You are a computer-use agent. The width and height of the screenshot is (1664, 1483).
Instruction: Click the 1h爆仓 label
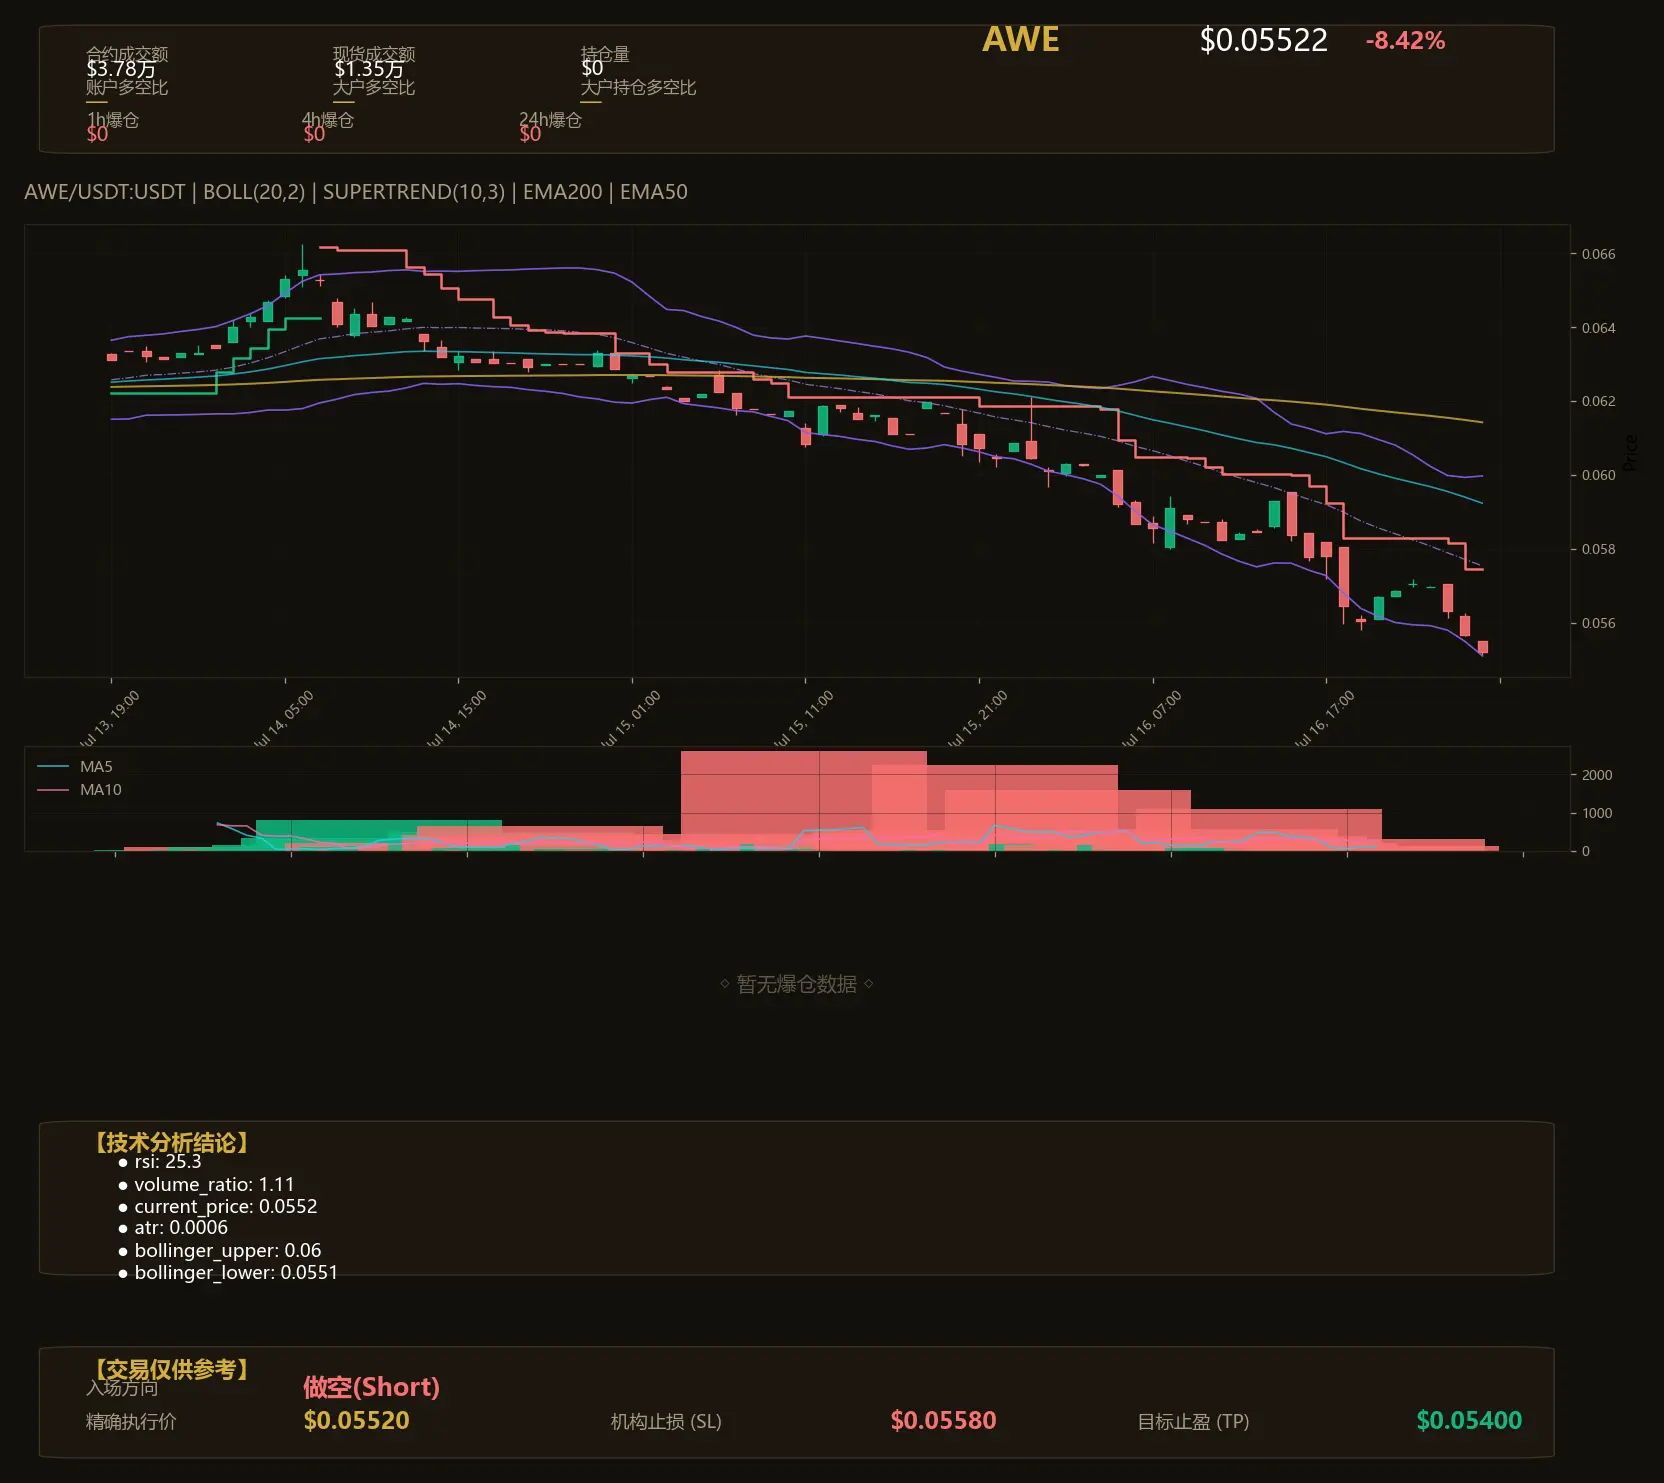(x=113, y=120)
